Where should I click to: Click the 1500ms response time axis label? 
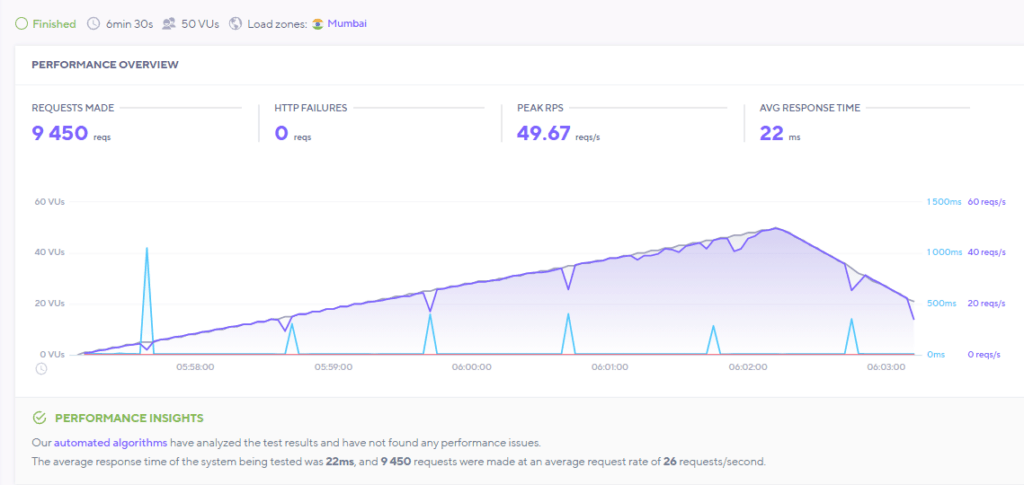coord(943,202)
